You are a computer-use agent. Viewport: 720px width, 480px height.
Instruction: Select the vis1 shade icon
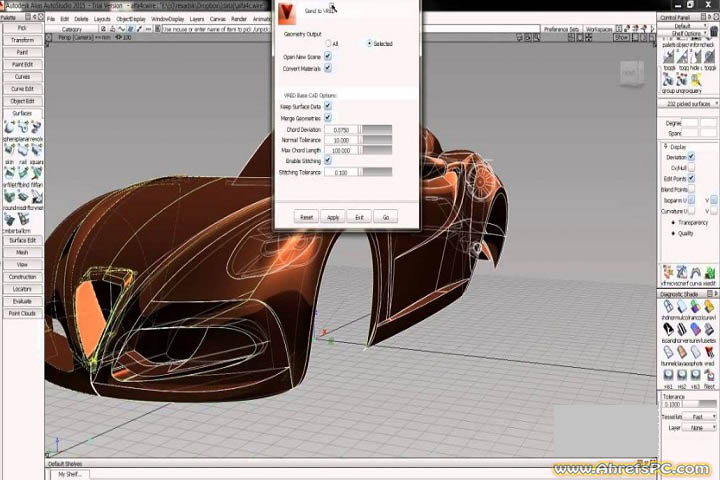[668, 375]
